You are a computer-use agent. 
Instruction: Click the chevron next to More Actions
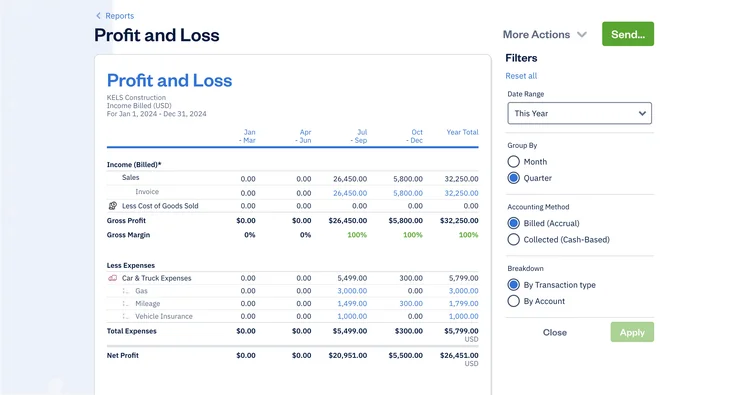(x=582, y=35)
